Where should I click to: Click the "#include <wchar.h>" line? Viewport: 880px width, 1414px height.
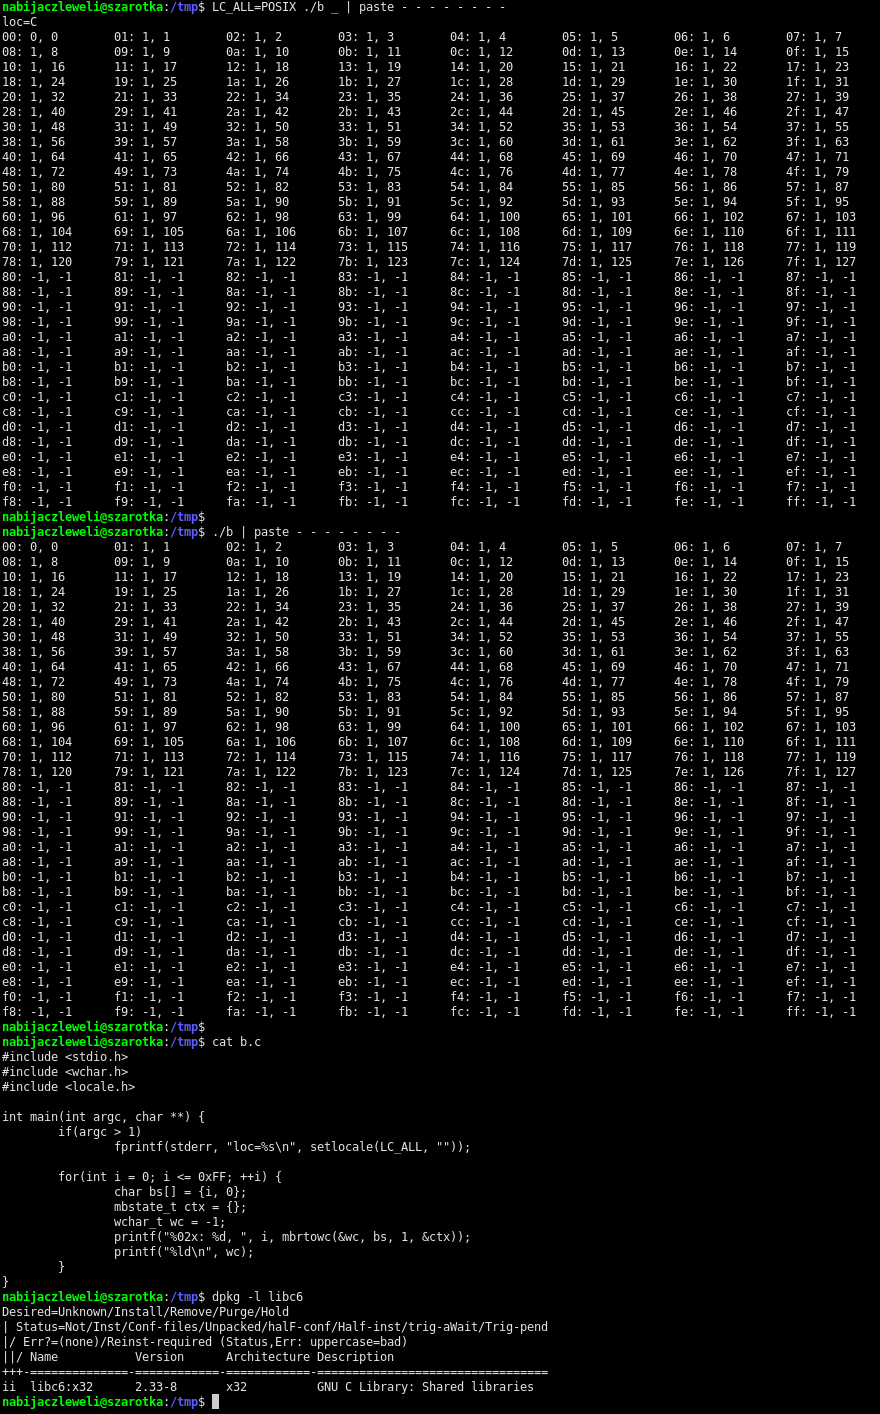(x=65, y=1072)
